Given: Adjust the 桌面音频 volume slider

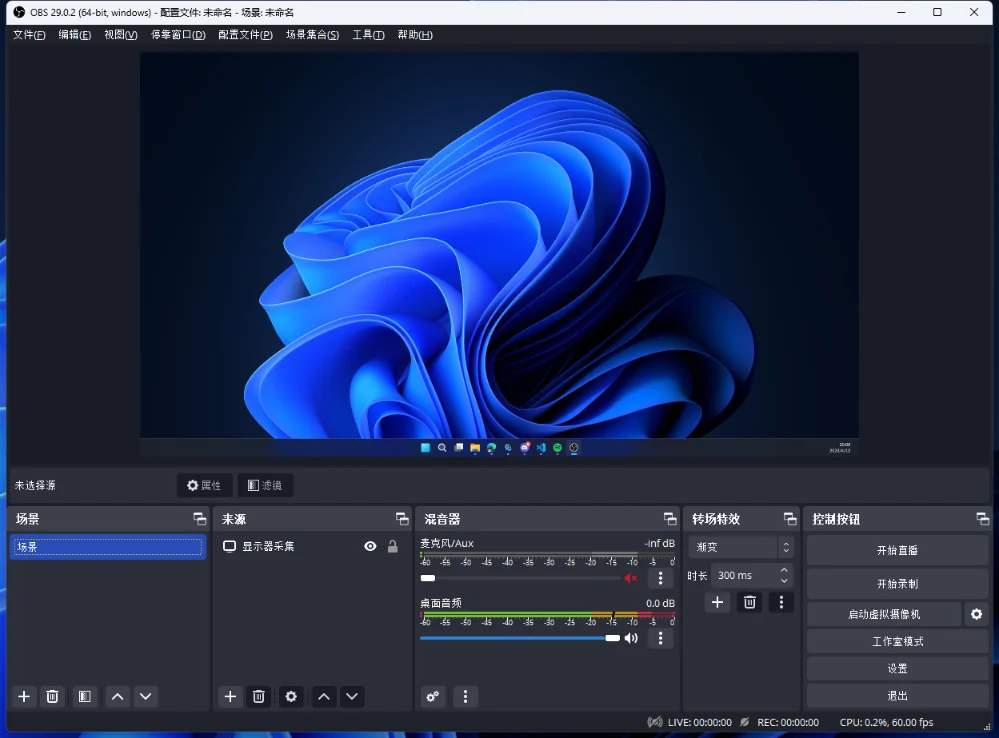Looking at the screenshot, I should point(612,638).
